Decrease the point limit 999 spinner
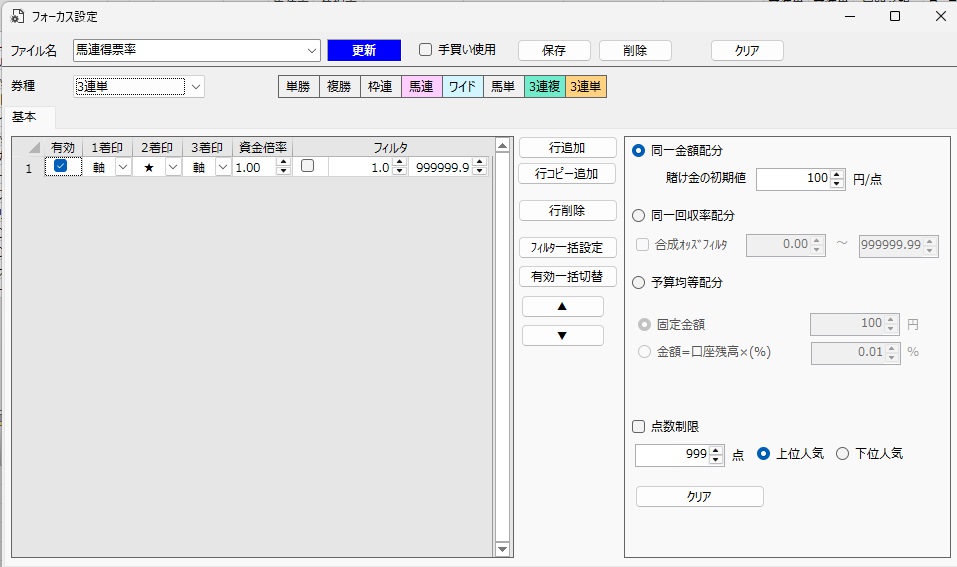The width and height of the screenshot is (957, 567). click(x=716, y=460)
